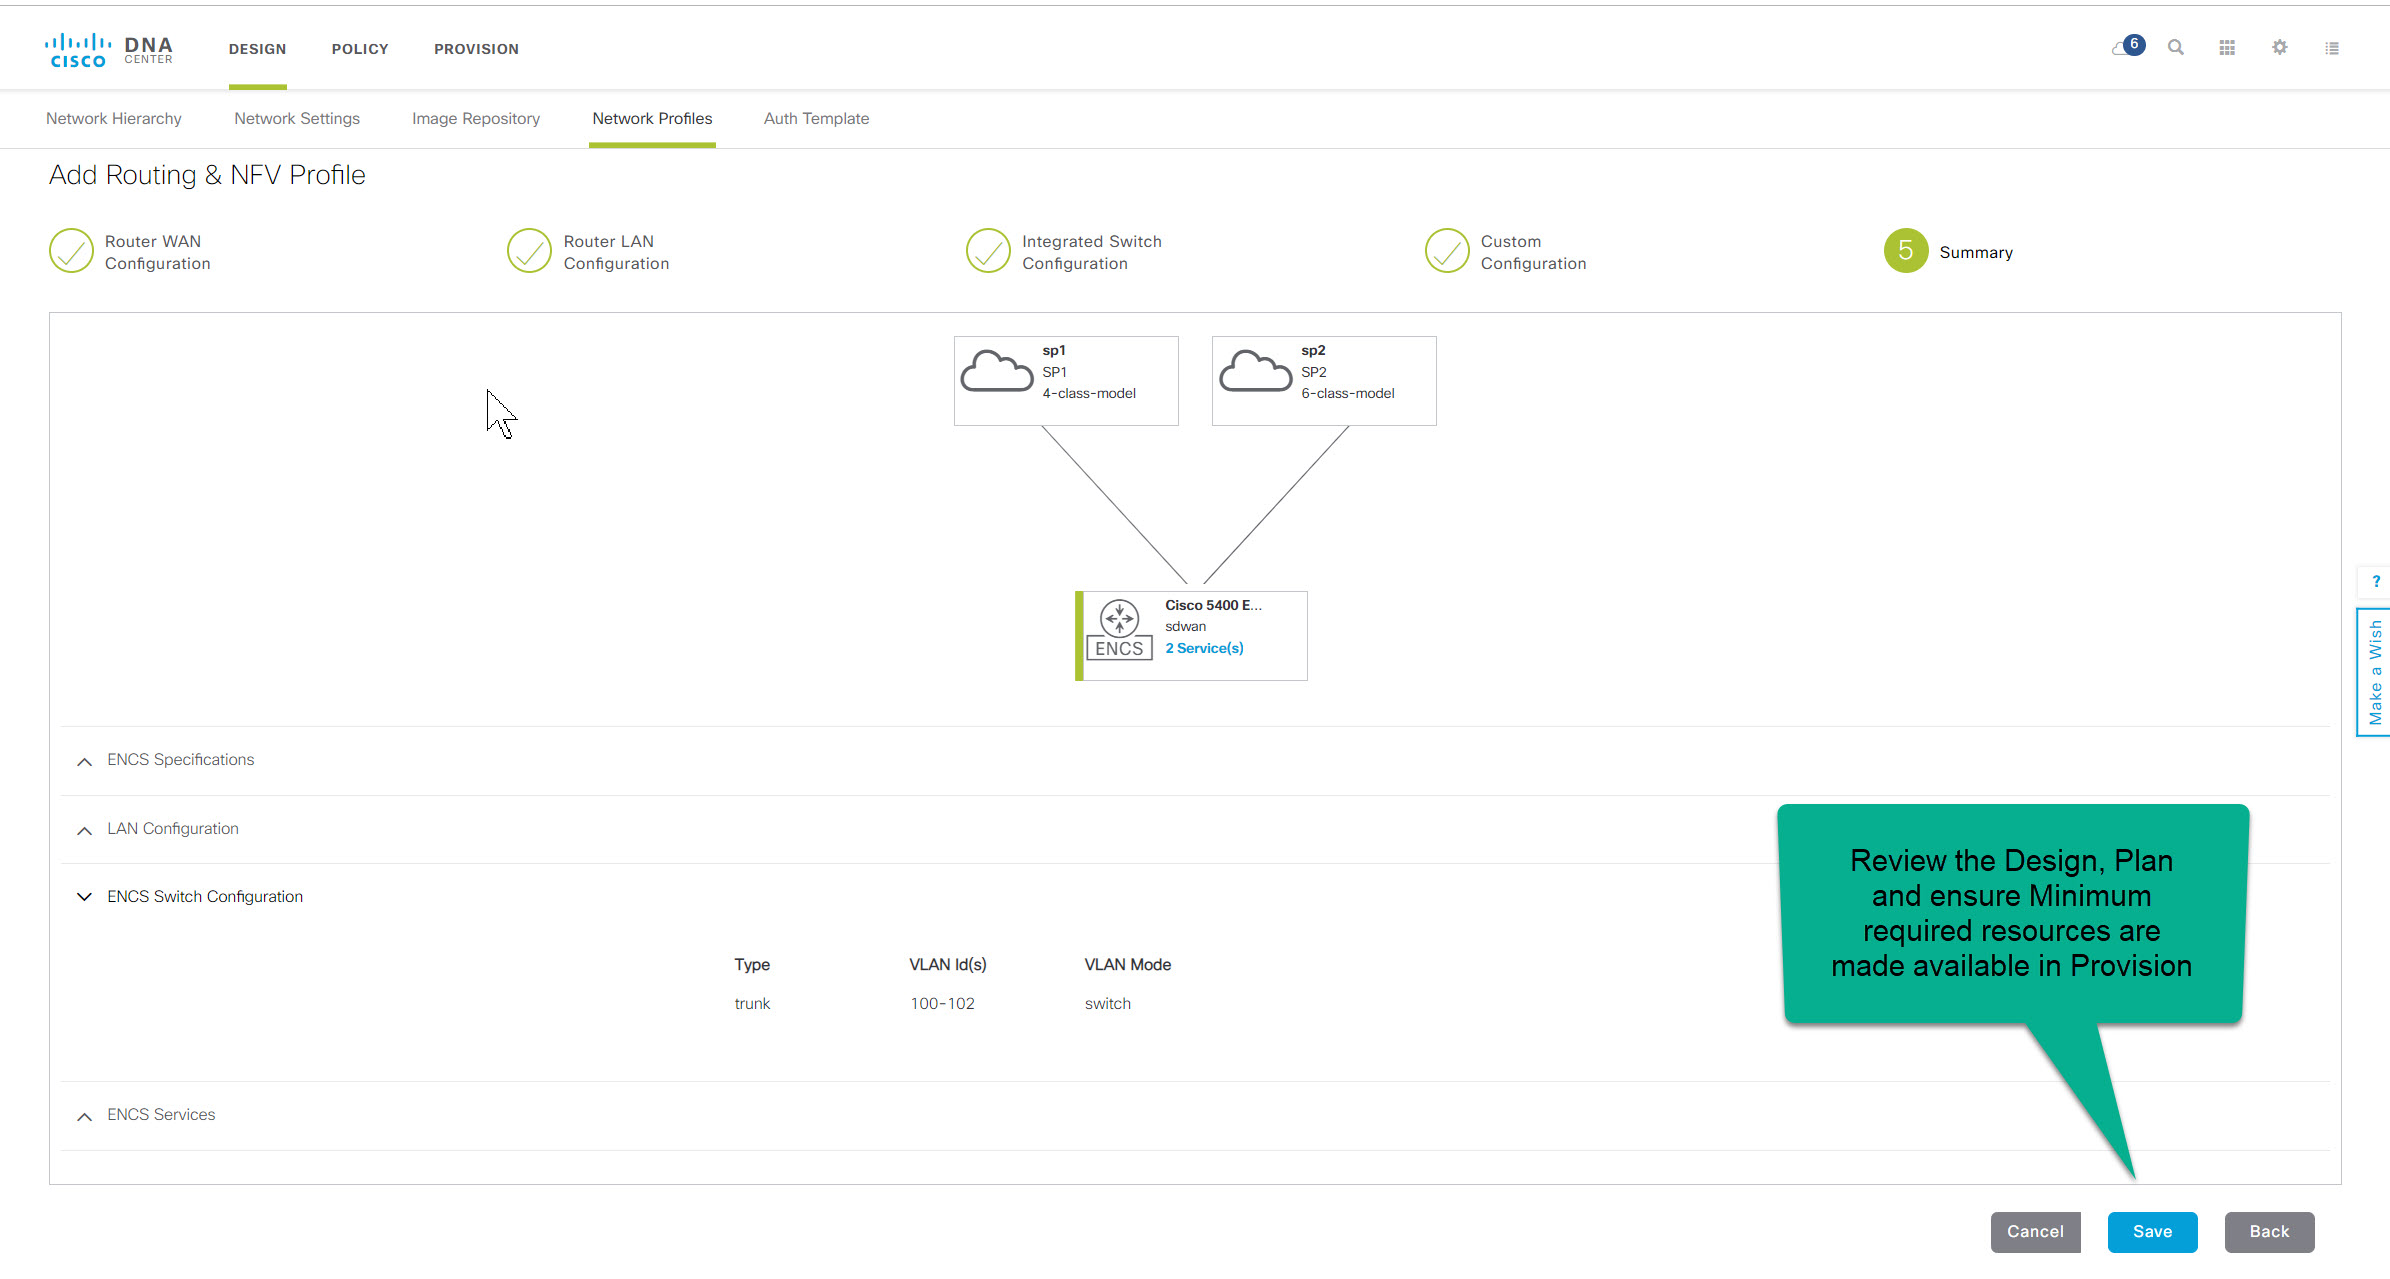Click the 'VLAN Id(s)' column header
This screenshot has width=2390, height=1279.
pyautogui.click(x=948, y=964)
